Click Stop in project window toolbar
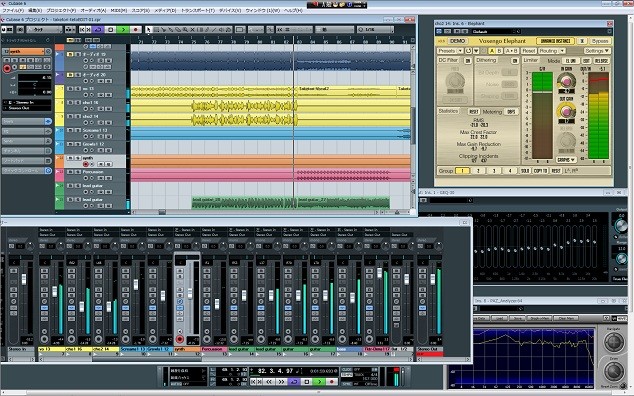The height and width of the screenshot is (396, 634). click(111, 30)
